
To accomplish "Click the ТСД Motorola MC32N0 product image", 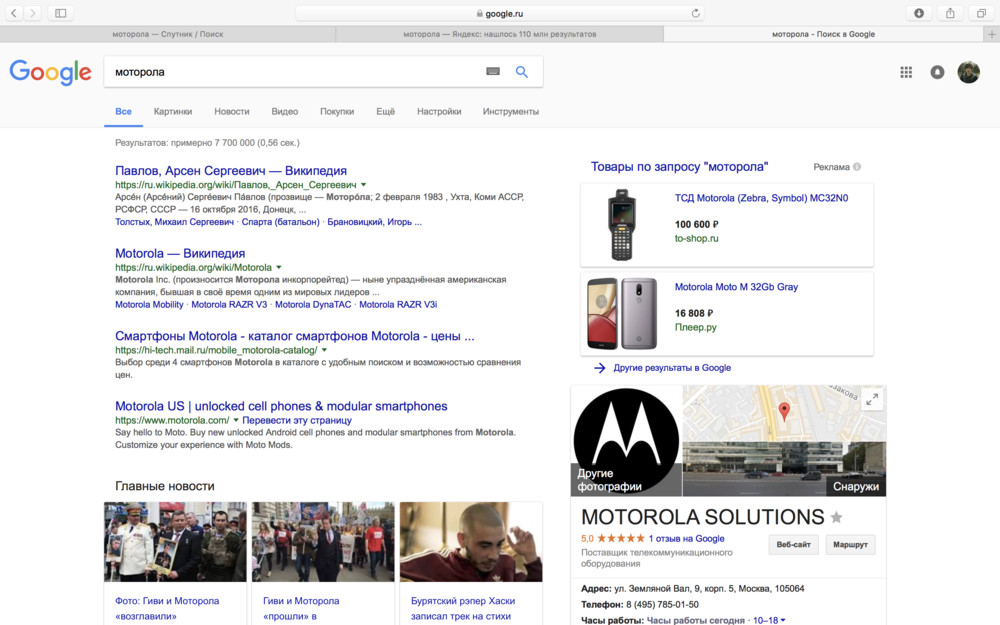I will [x=621, y=224].
